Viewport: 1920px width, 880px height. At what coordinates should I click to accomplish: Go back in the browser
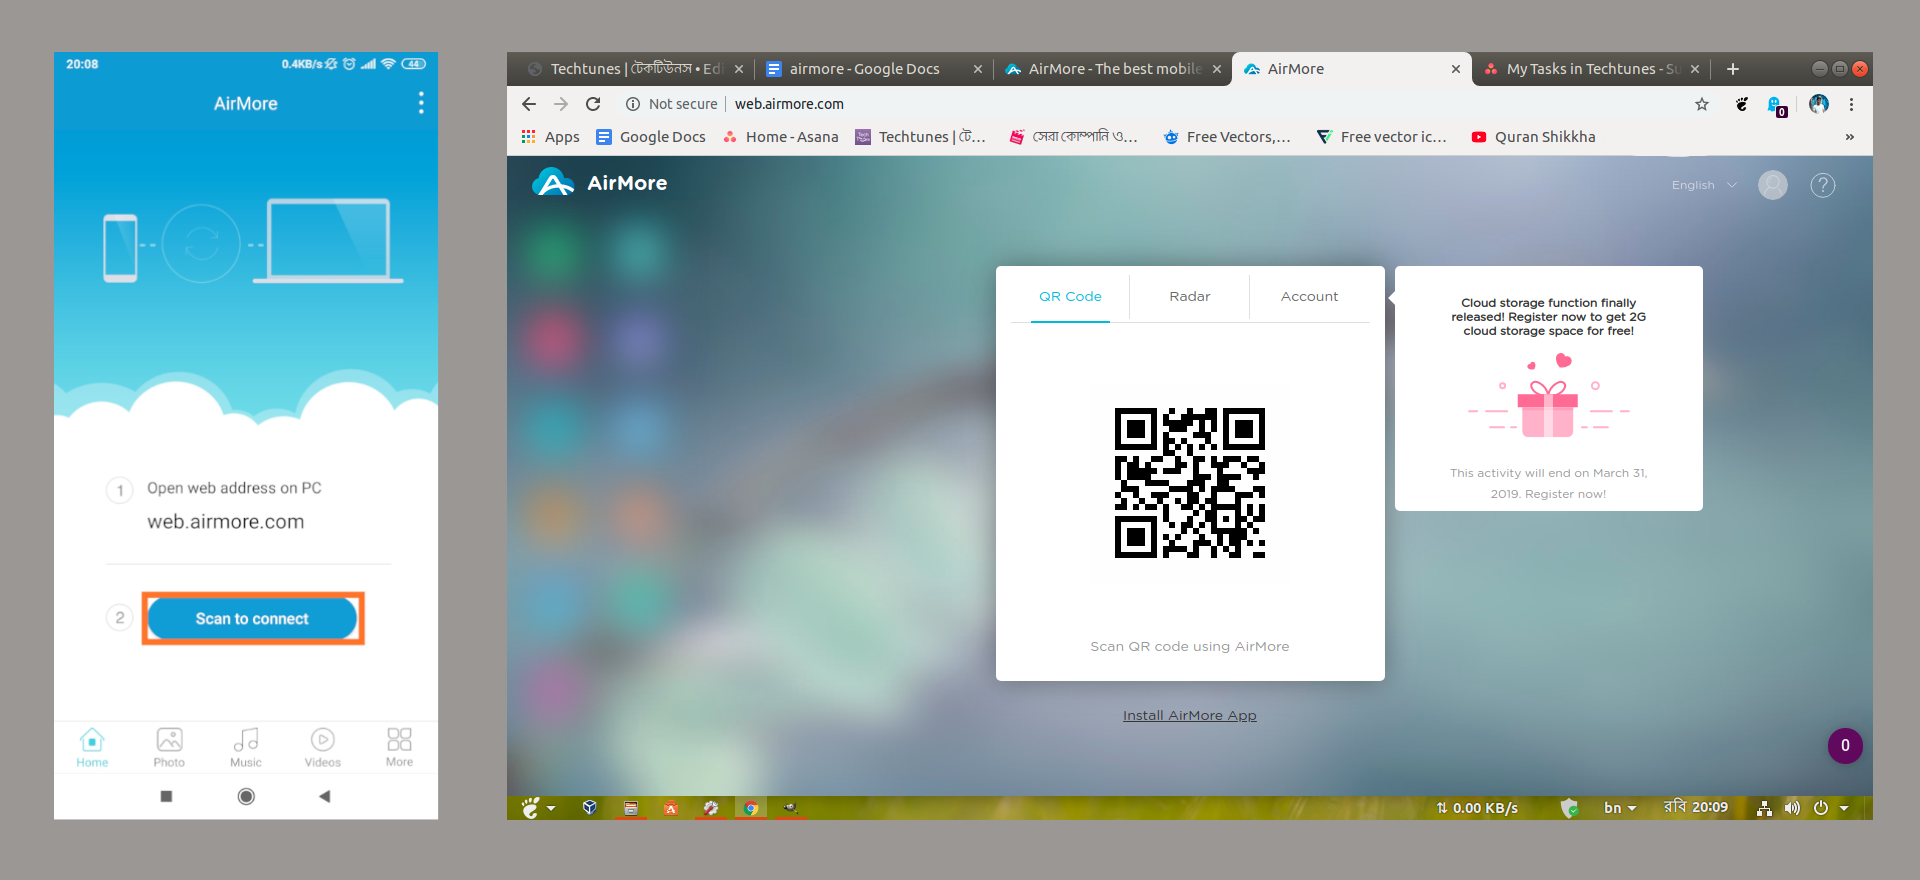point(529,104)
